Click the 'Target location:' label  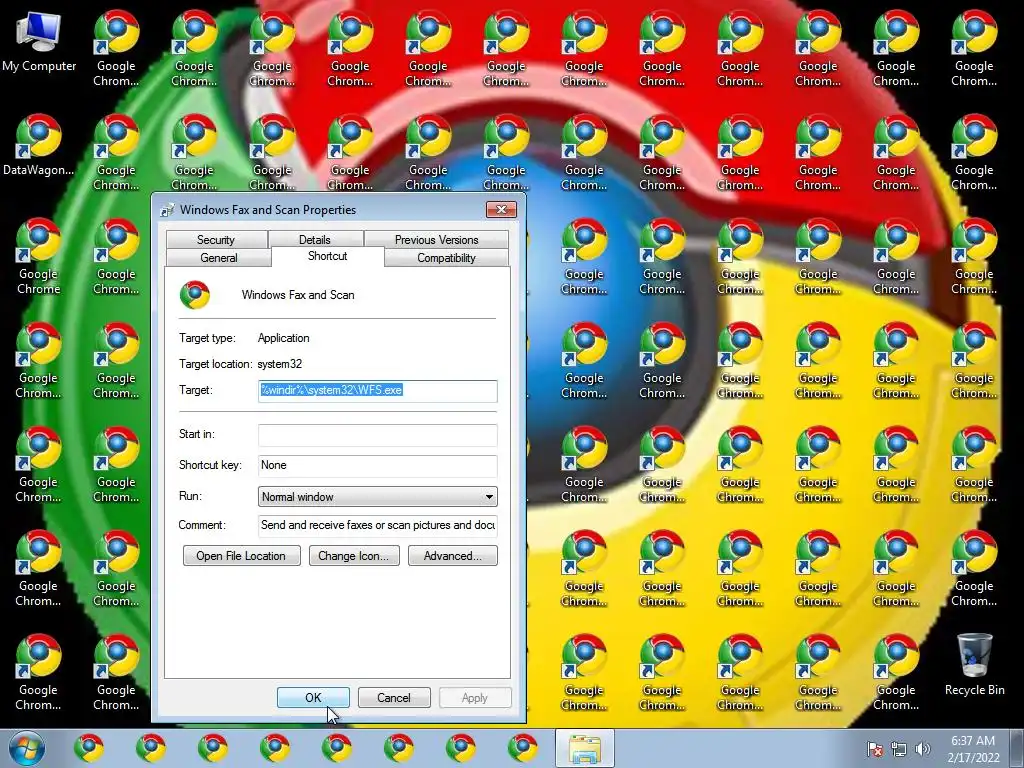coord(216,364)
